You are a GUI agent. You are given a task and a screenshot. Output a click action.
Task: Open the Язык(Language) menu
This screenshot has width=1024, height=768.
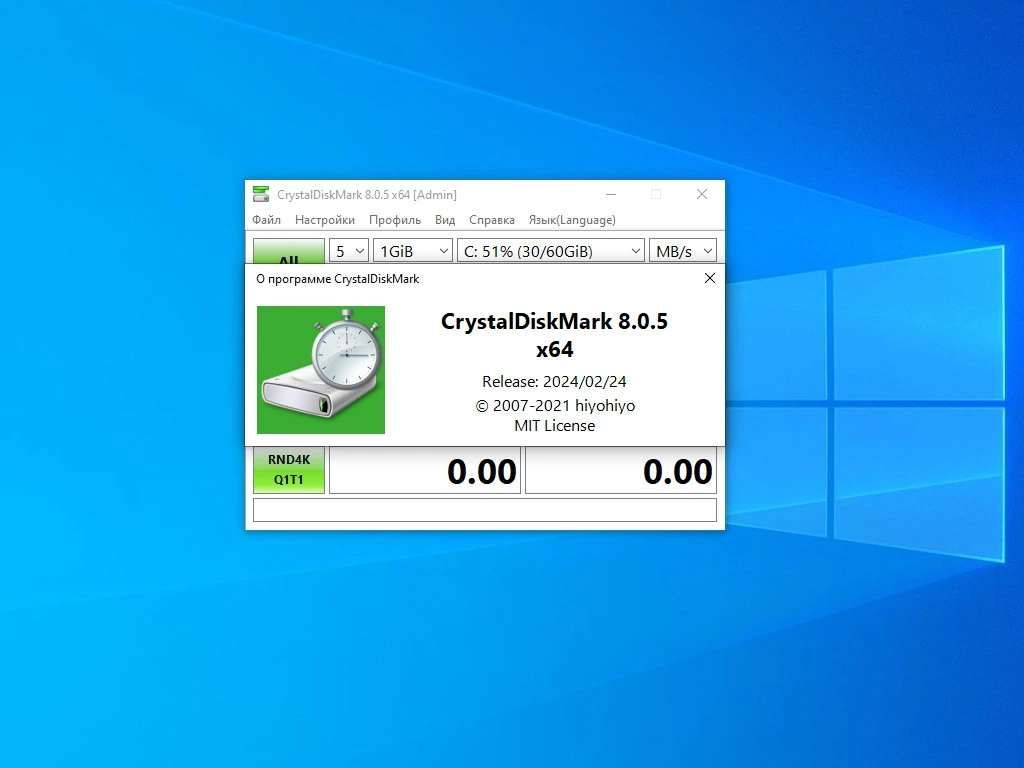572,220
